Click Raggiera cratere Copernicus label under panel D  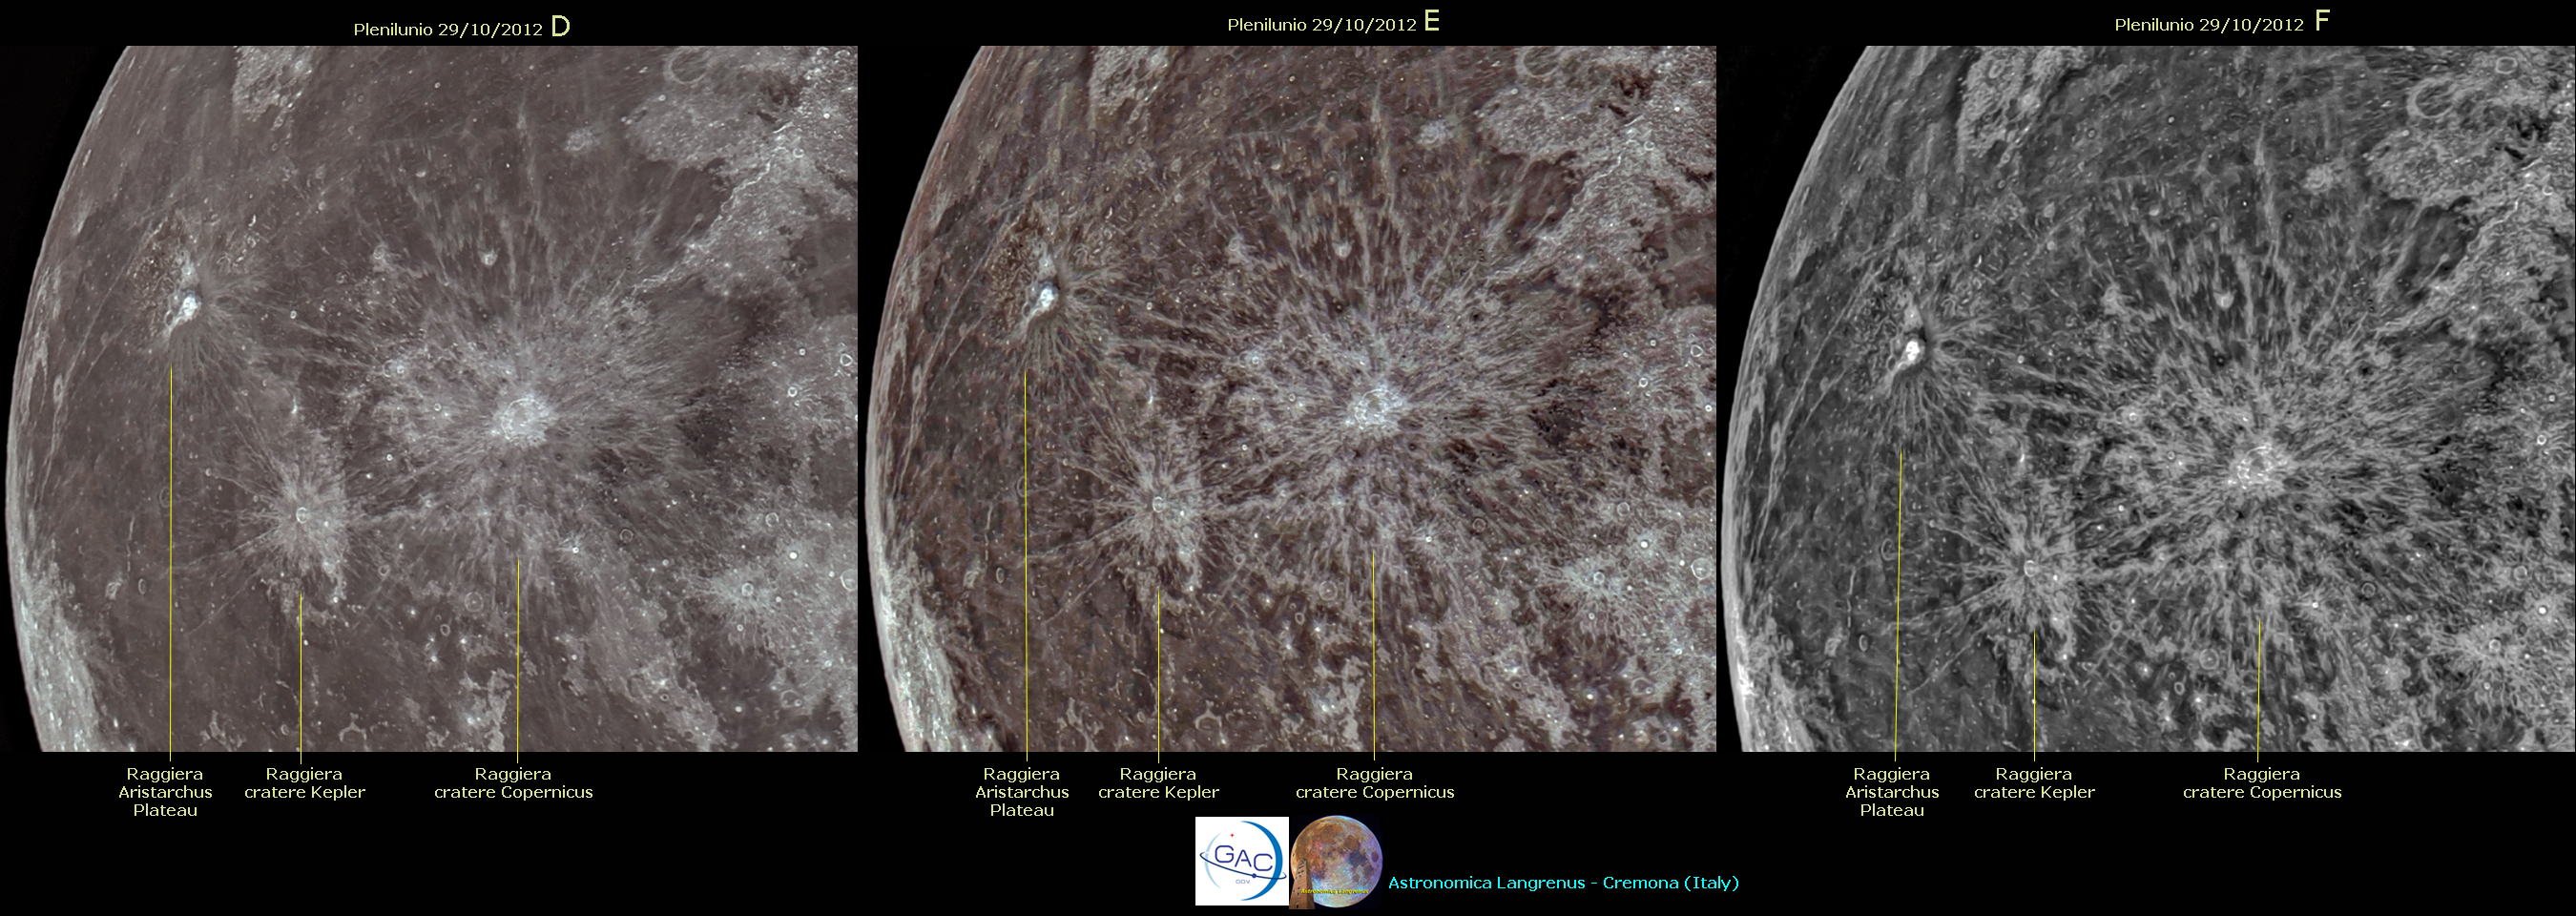513,783
